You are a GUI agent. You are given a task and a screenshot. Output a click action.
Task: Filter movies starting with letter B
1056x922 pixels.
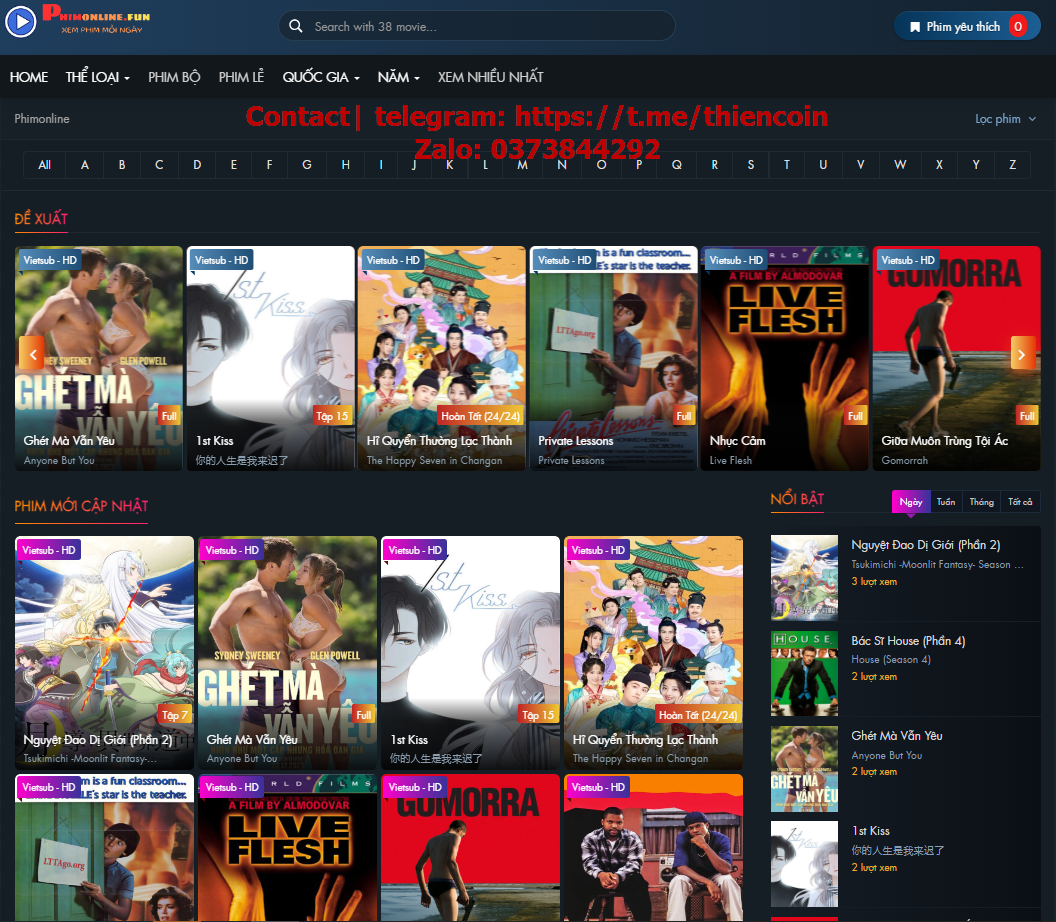pos(121,164)
